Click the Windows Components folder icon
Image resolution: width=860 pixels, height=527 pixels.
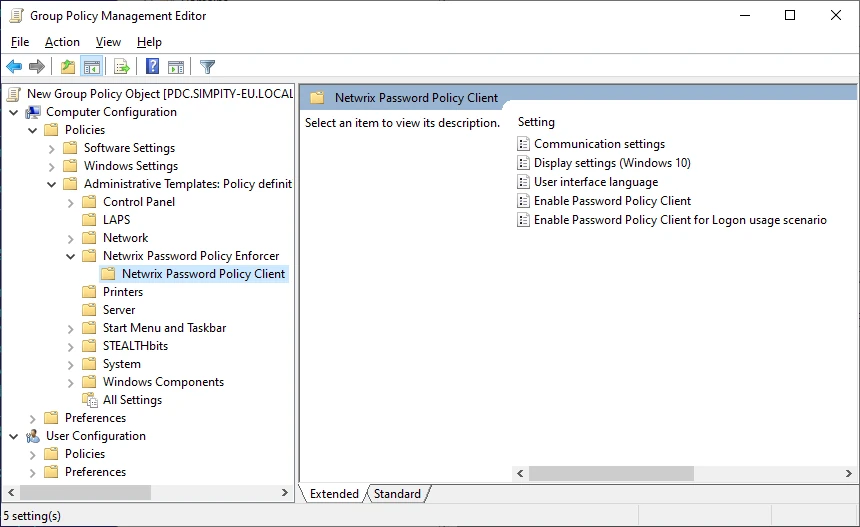click(x=89, y=382)
